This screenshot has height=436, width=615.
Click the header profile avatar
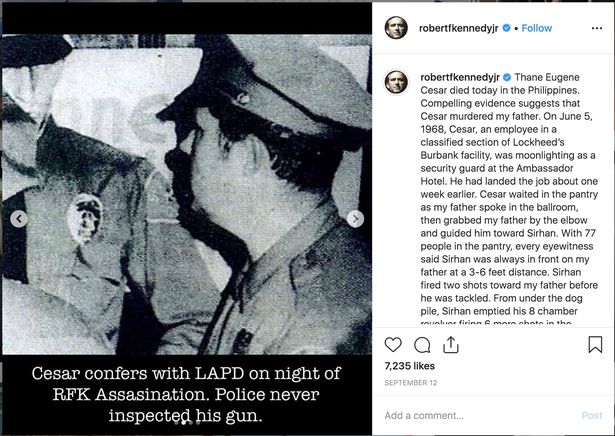(x=397, y=28)
